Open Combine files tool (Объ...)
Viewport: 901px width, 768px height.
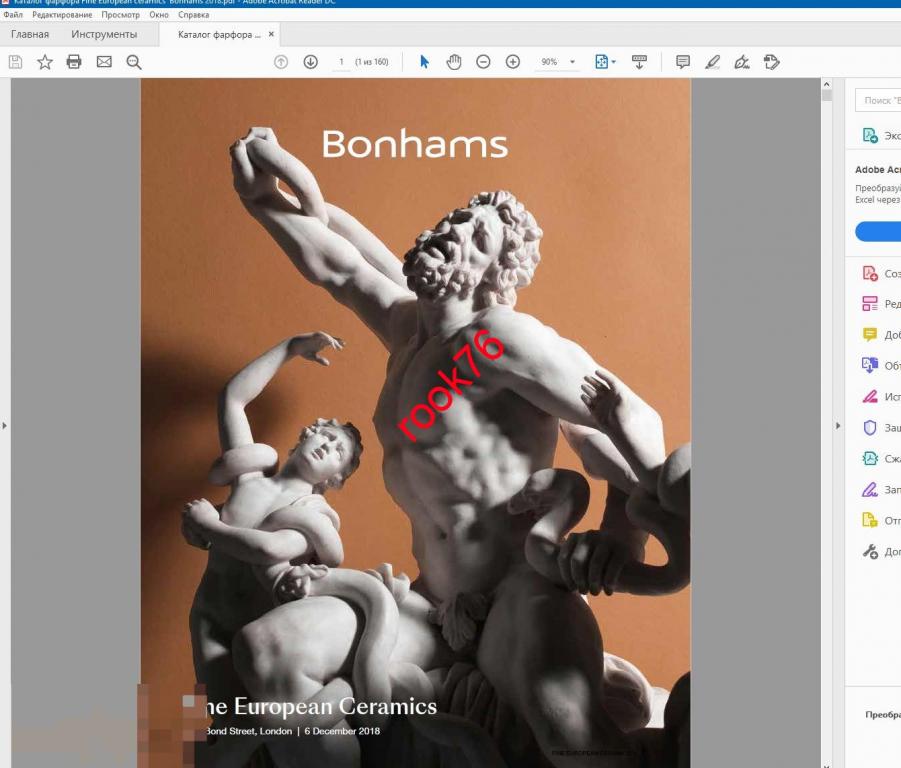click(881, 365)
